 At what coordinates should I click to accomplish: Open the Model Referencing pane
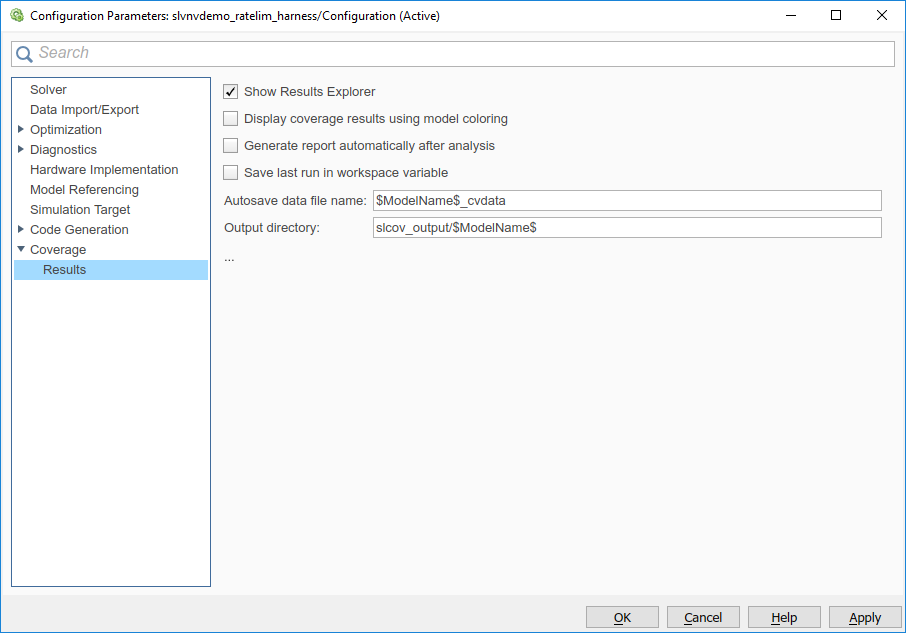[x=84, y=190]
